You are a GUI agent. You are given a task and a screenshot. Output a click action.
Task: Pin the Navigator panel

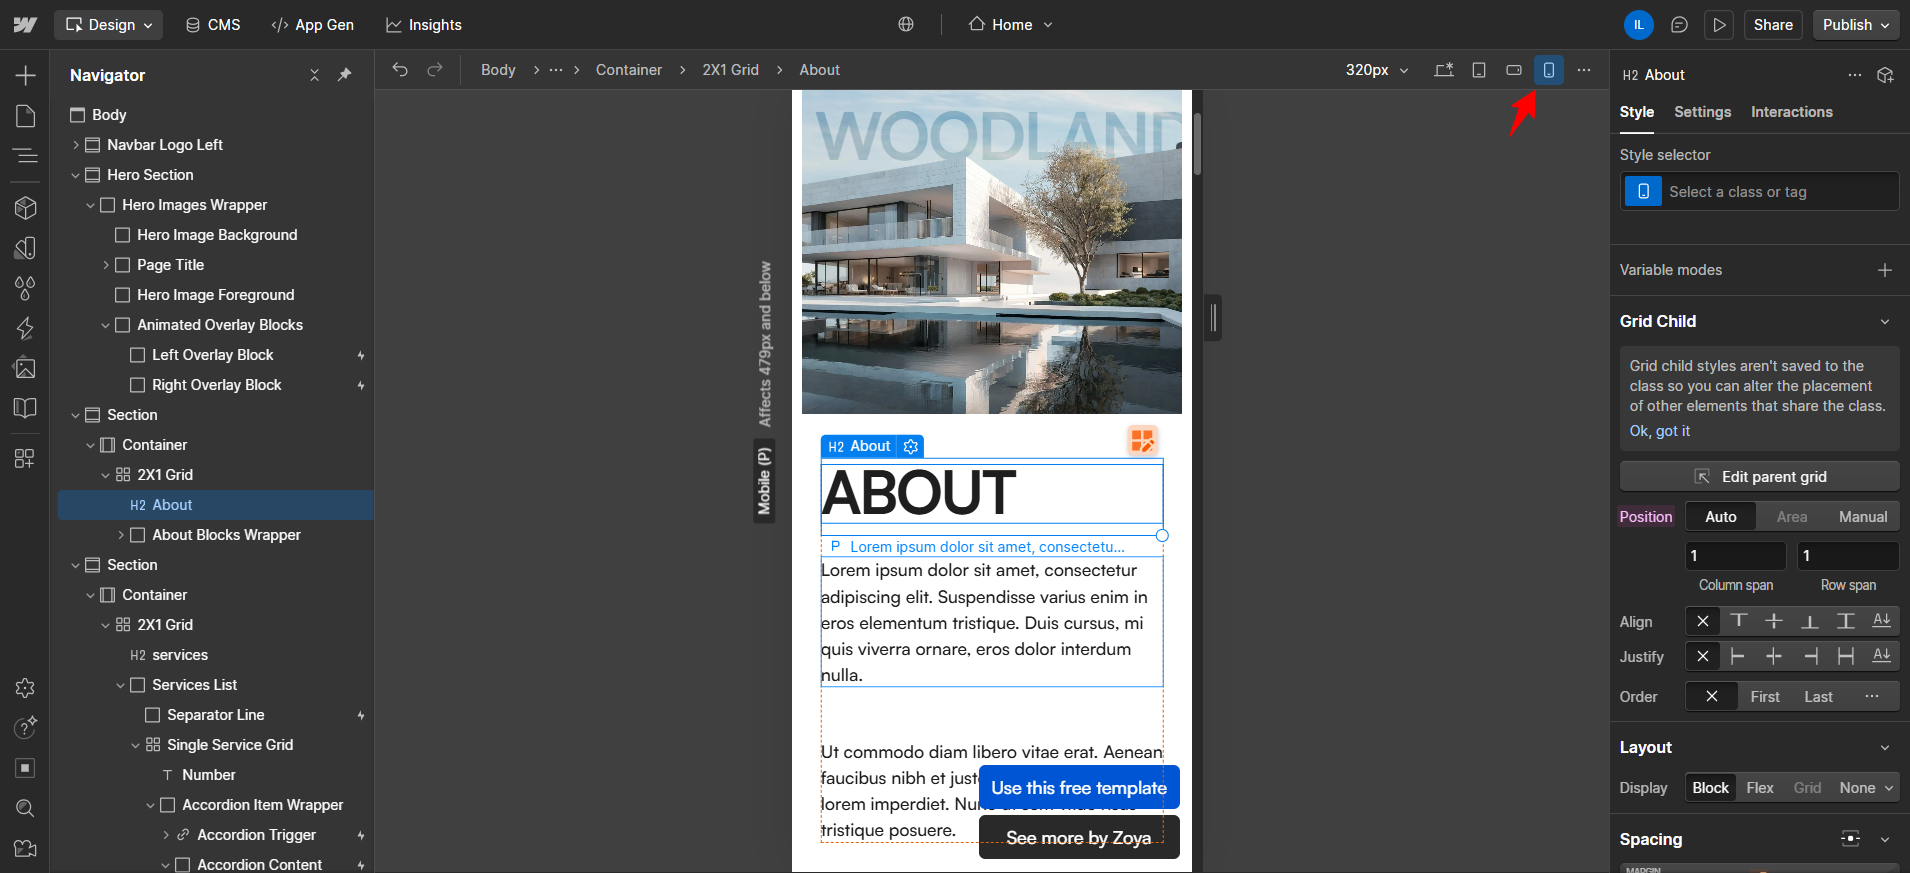coord(344,75)
